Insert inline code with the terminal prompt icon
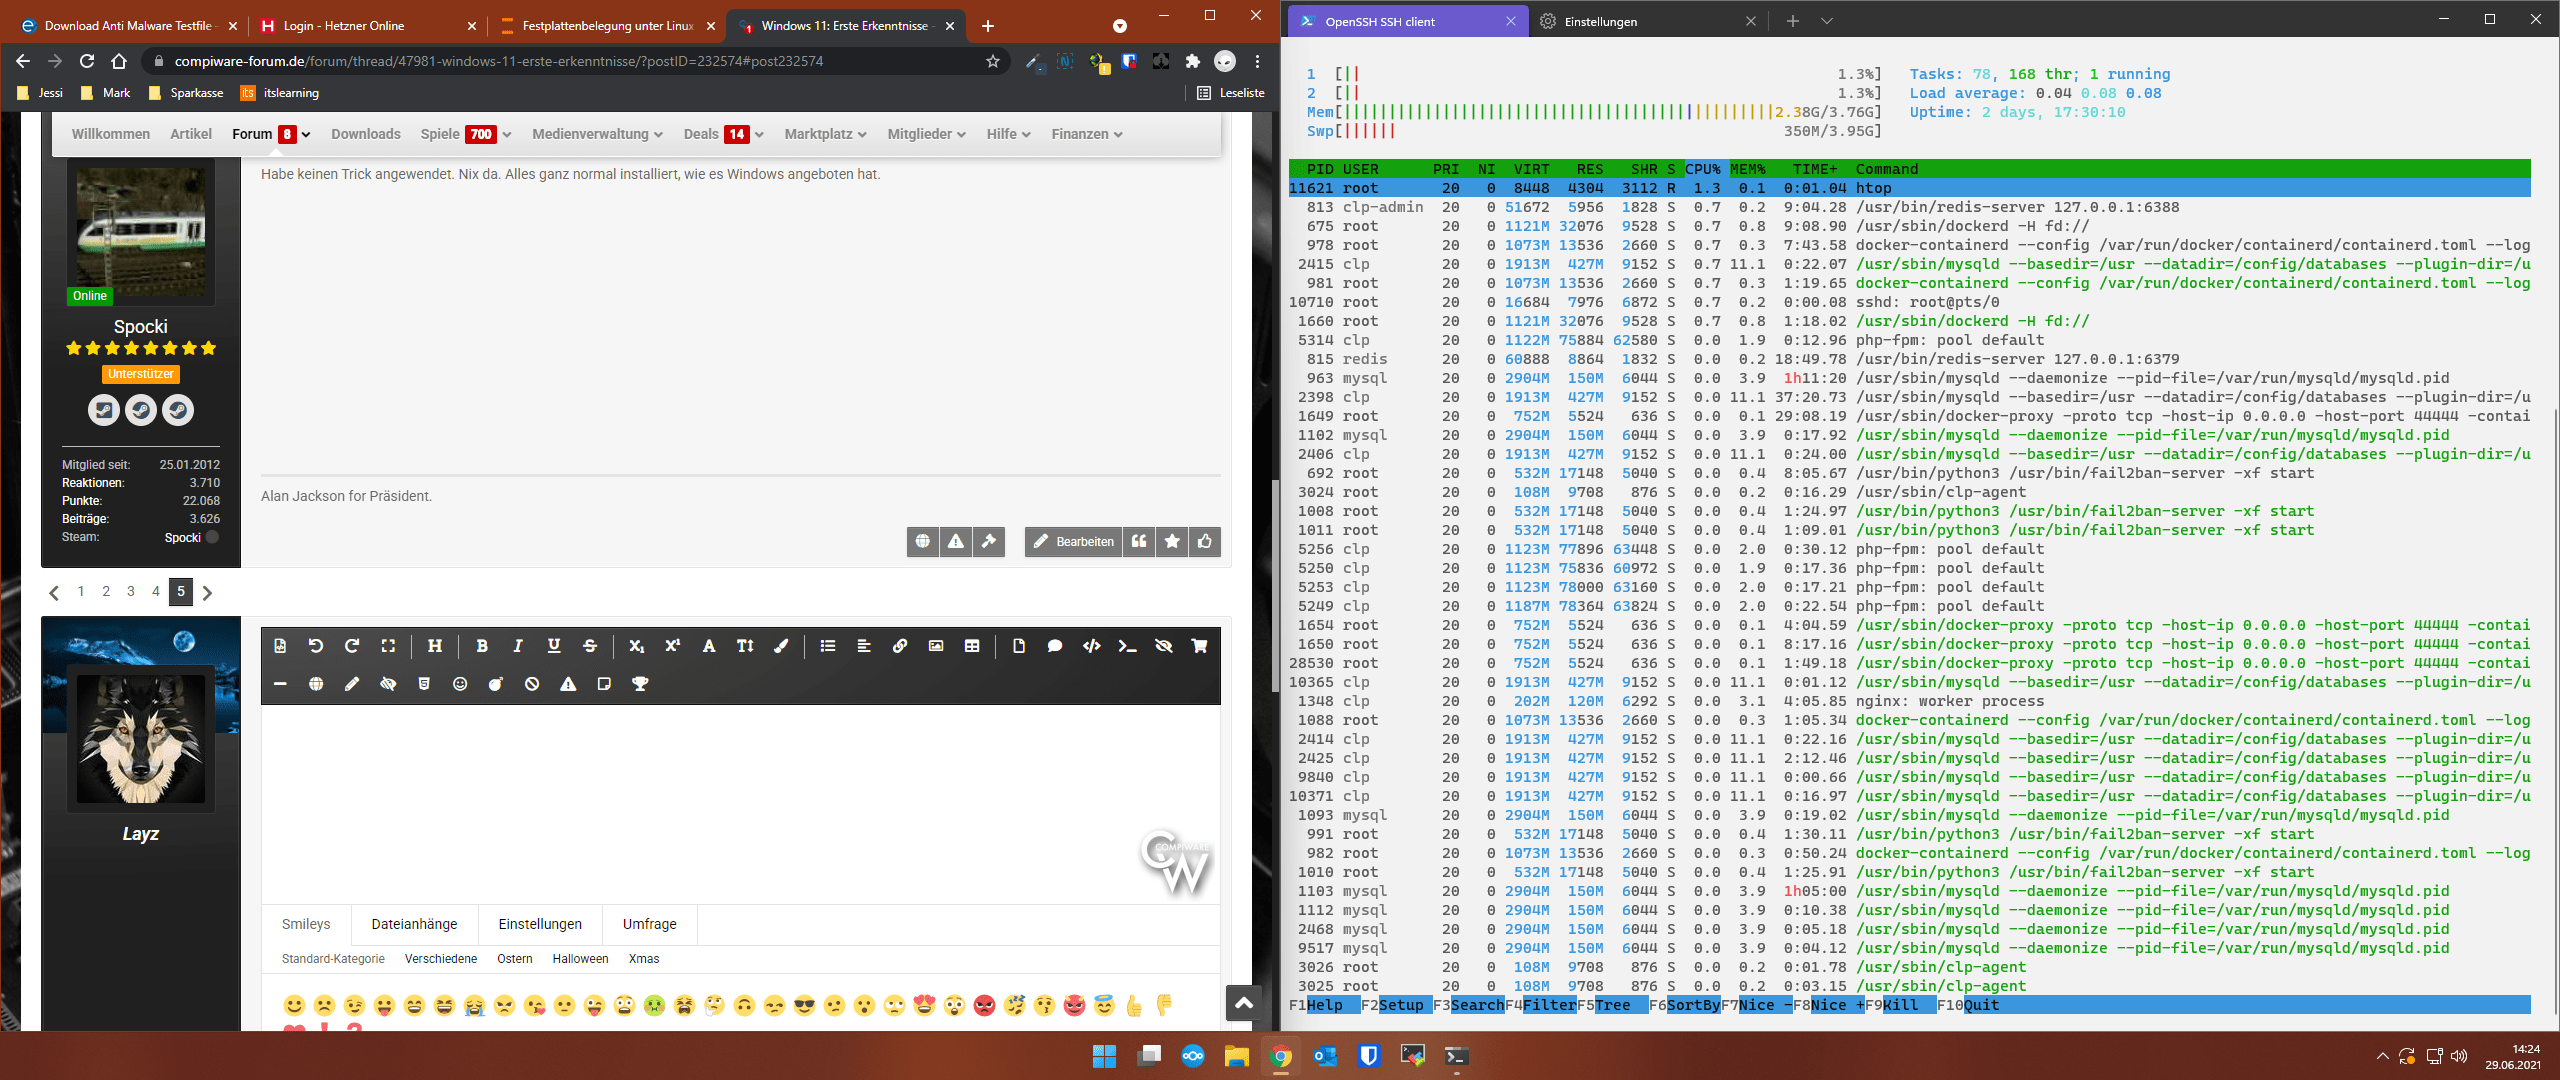Viewport: 2560px width, 1080px height. pyautogui.click(x=1127, y=646)
